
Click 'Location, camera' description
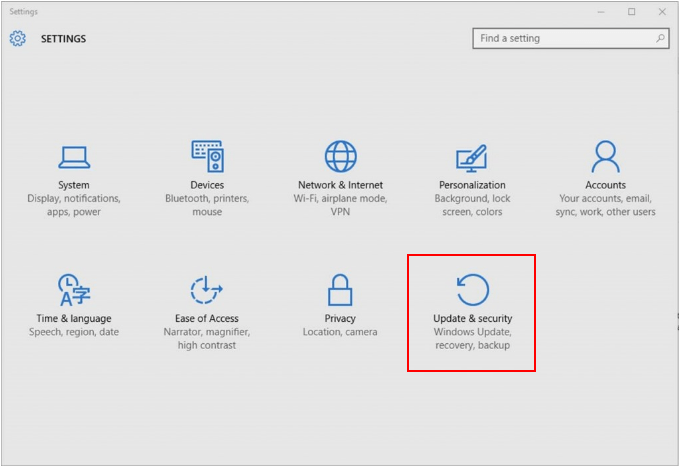340,332
